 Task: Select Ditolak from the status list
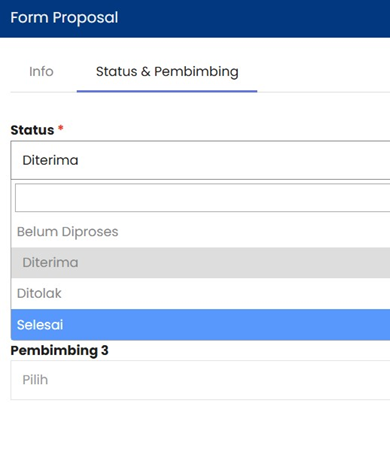click(x=200, y=294)
